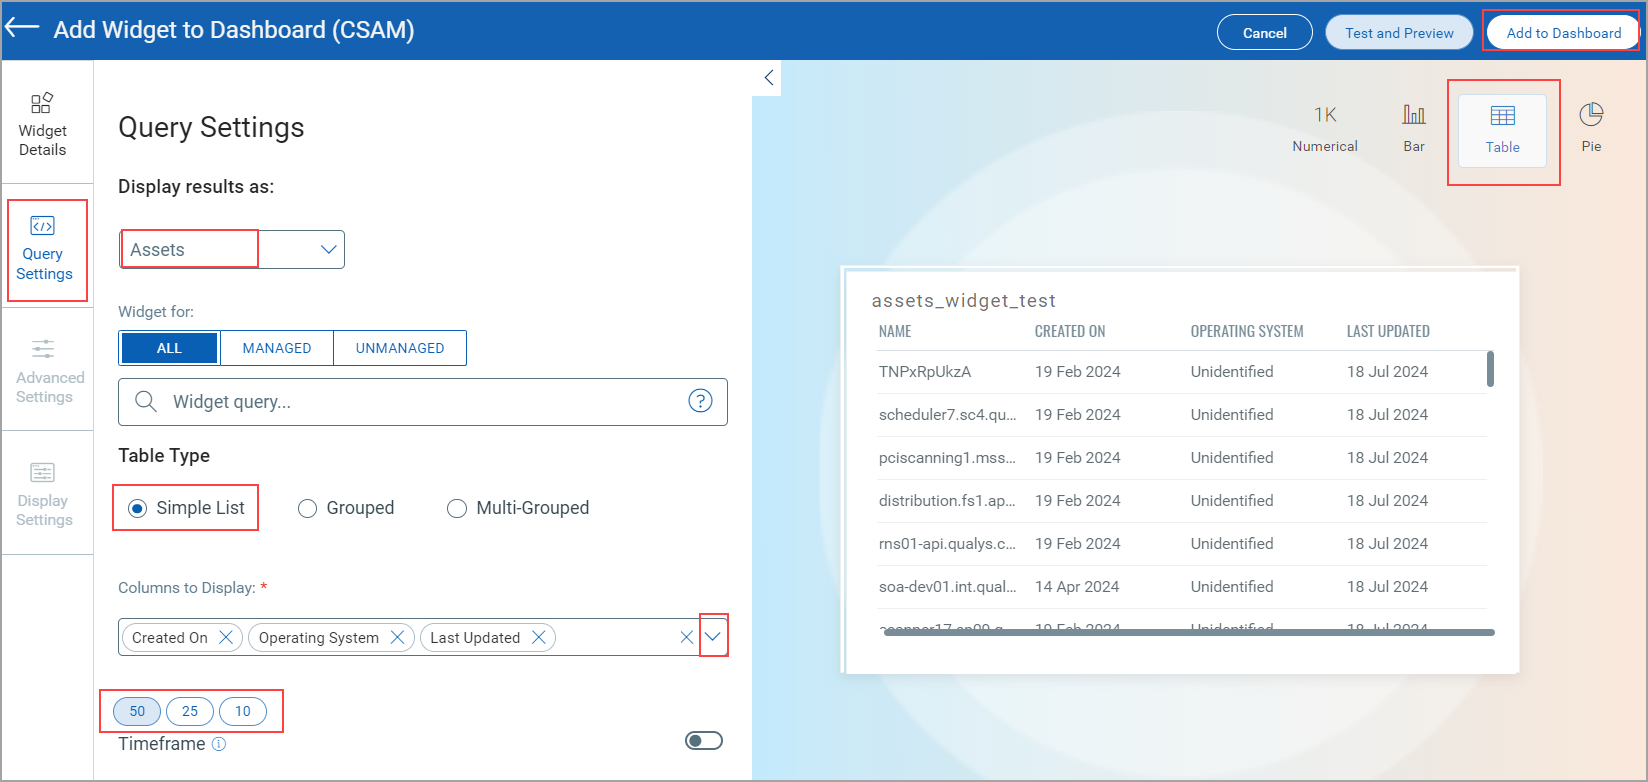Click the OPERATING SYSTEM column header
1648x782 pixels.
pos(1247,331)
